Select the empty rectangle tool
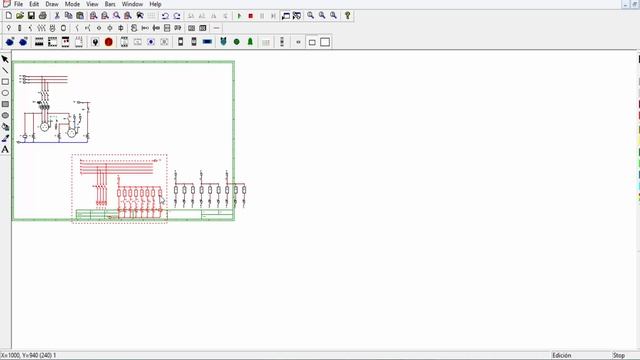This screenshot has height=360, width=640. (x=5, y=82)
